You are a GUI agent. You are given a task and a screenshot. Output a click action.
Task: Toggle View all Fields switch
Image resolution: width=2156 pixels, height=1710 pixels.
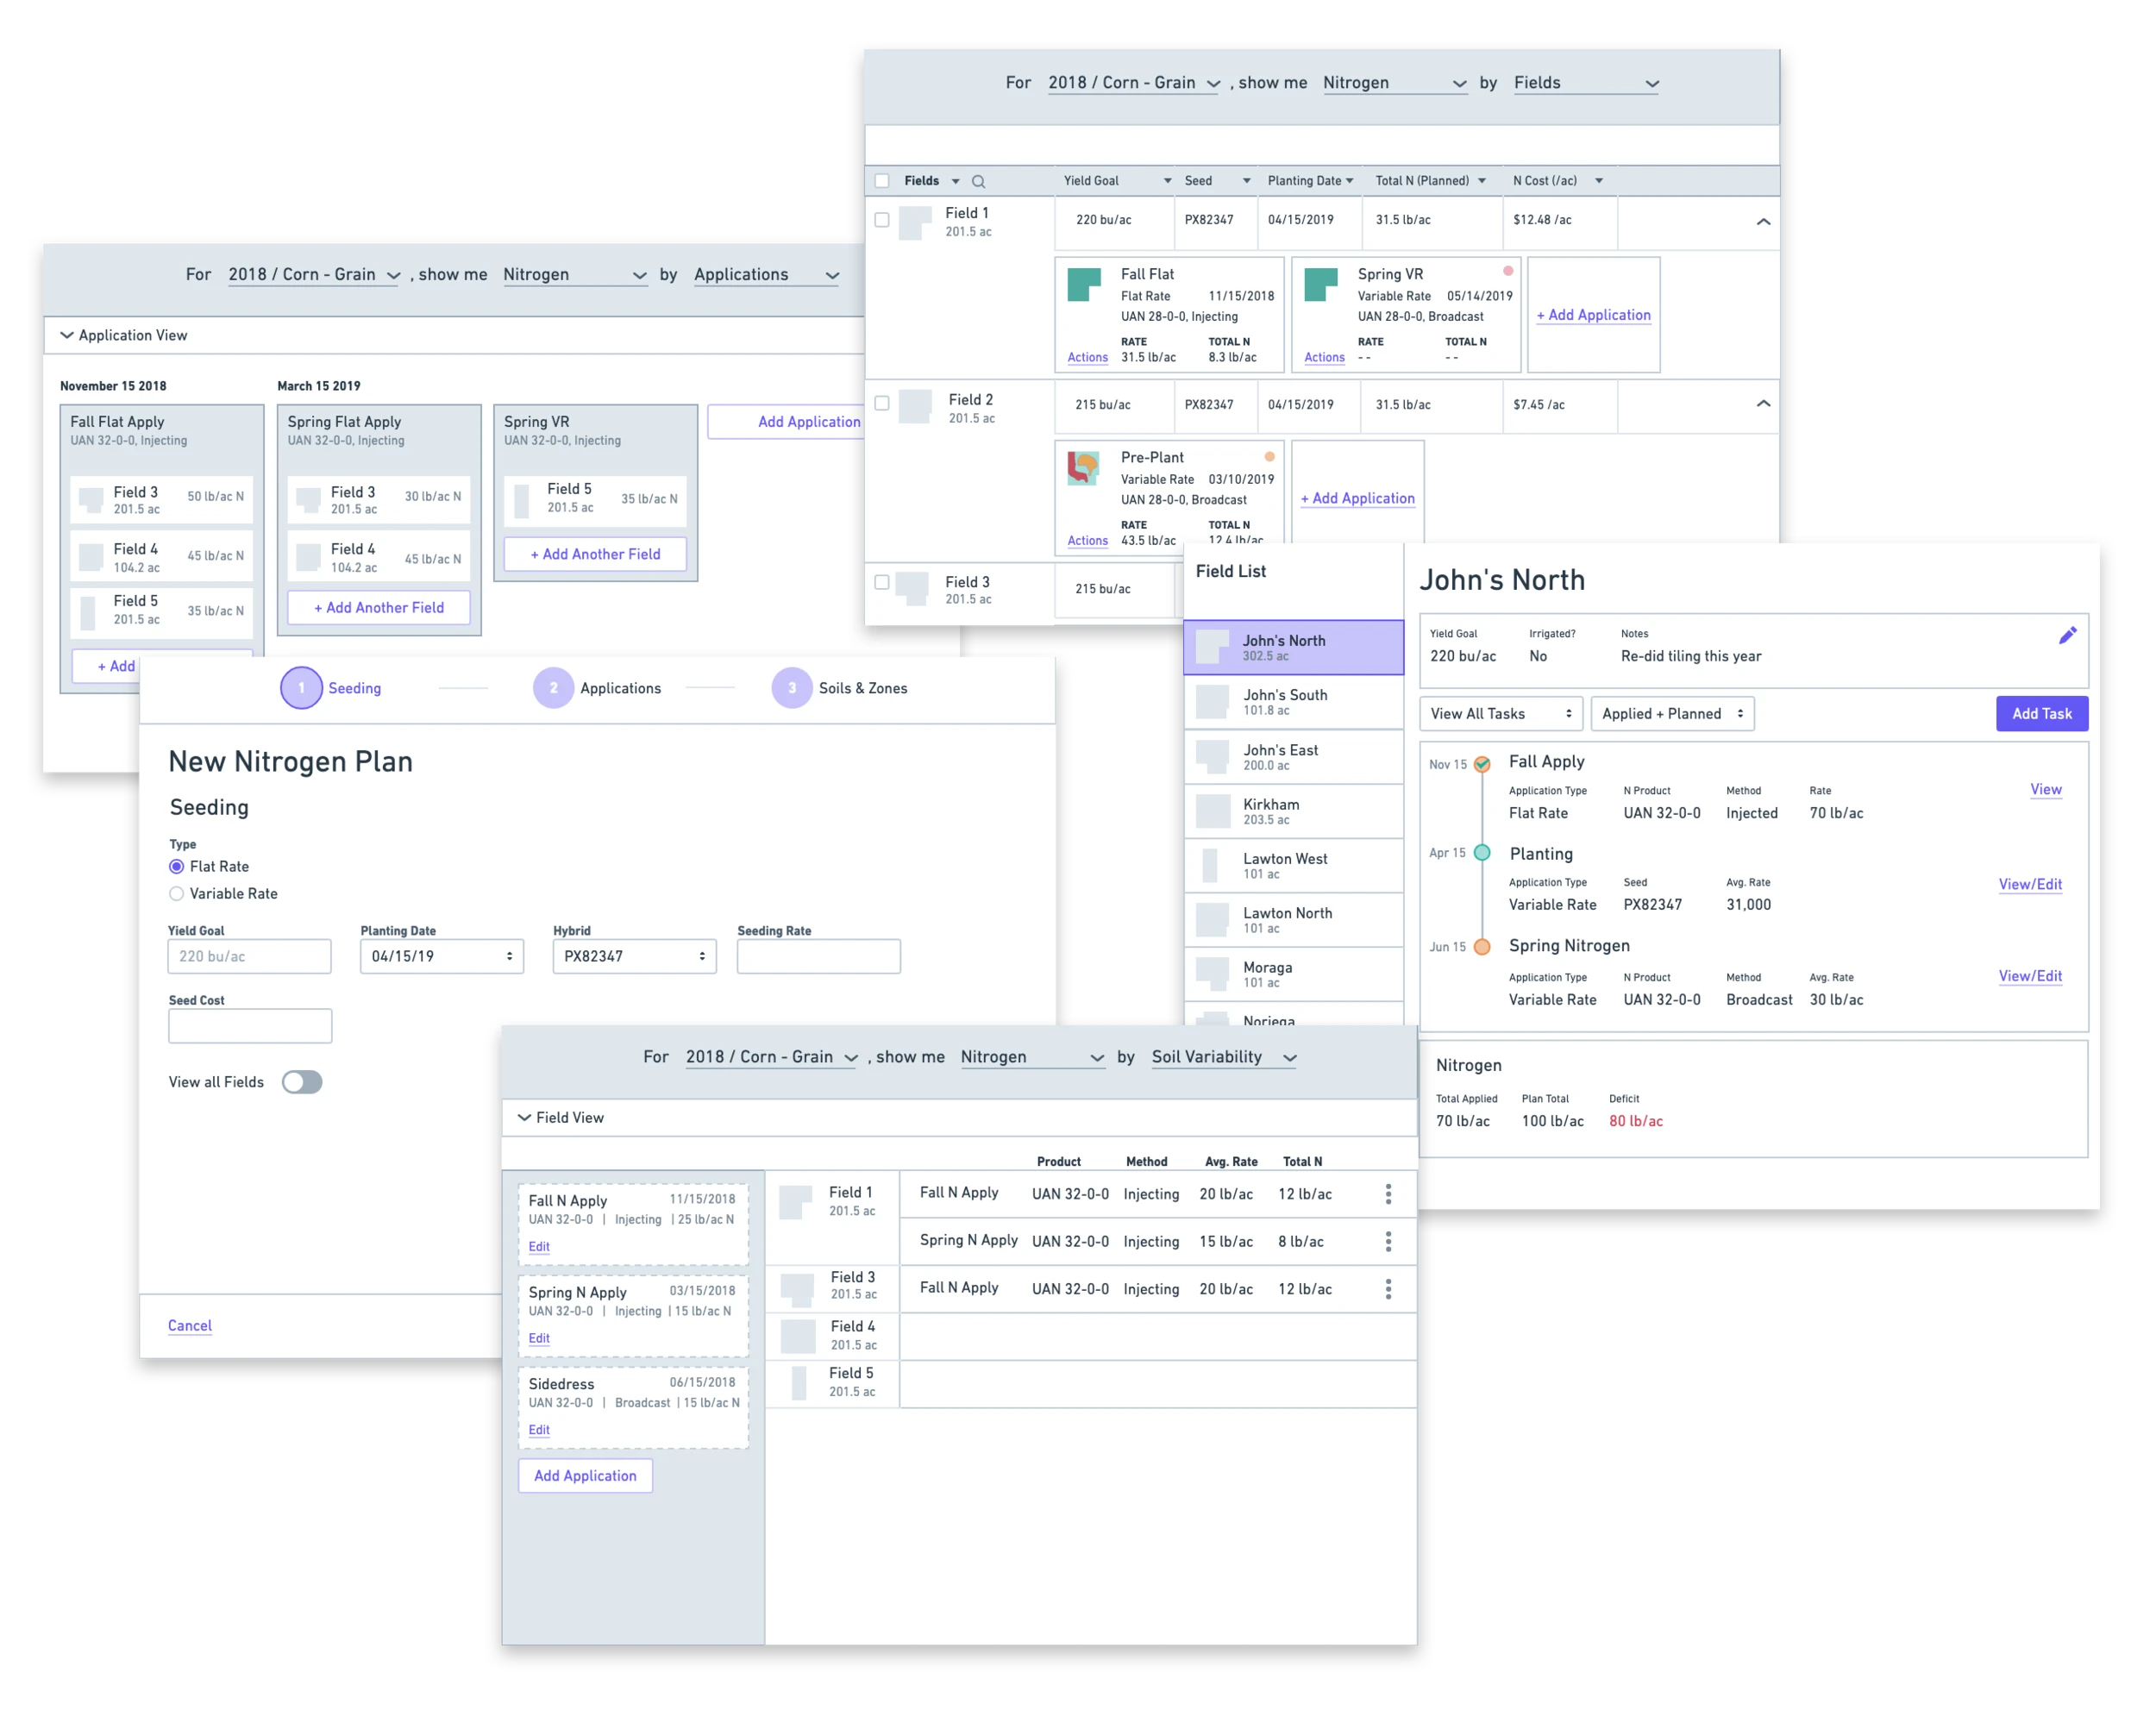pyautogui.click(x=302, y=1082)
